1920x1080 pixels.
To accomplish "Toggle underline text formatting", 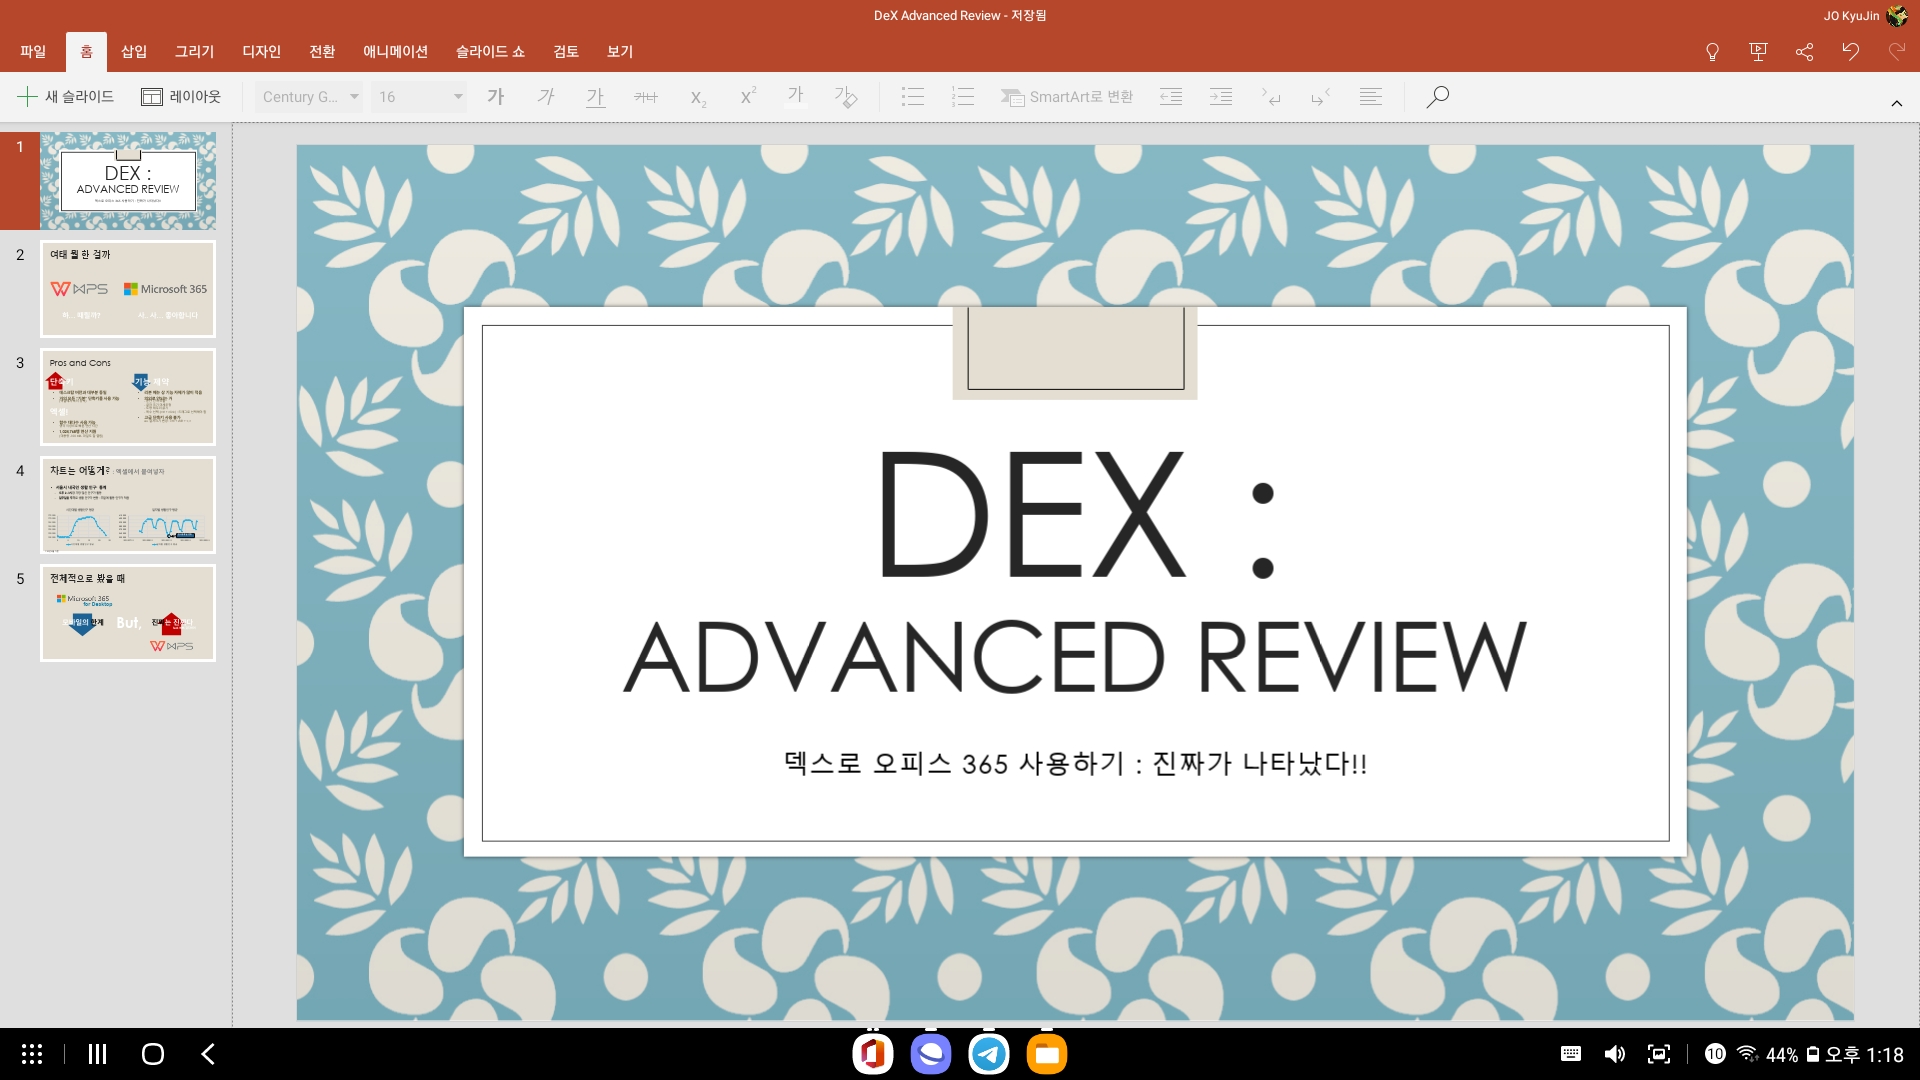I will tap(596, 97).
